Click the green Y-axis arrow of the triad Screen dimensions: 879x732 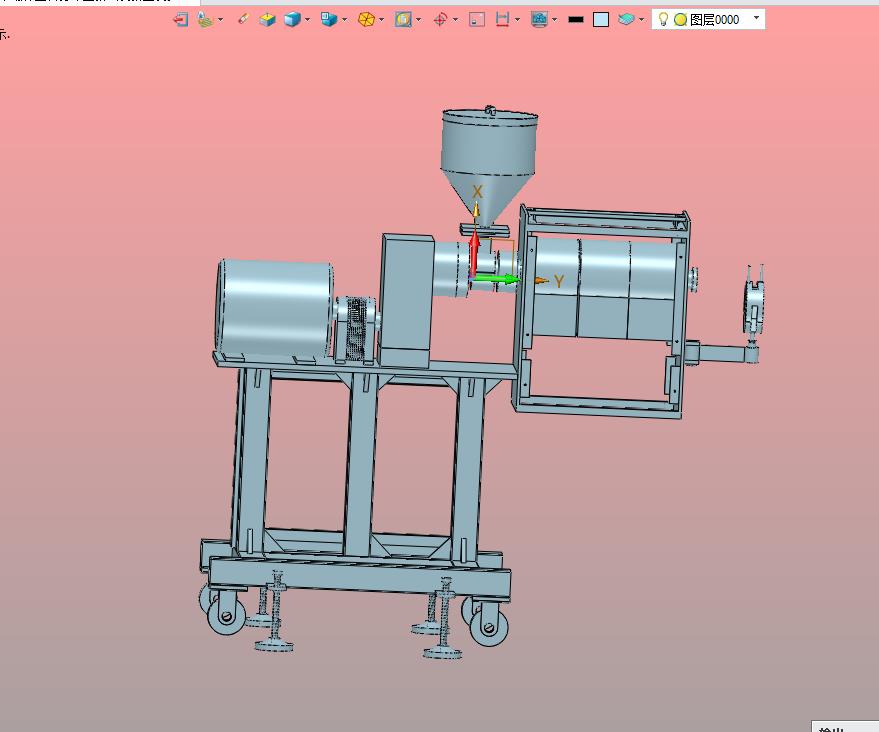496,279
